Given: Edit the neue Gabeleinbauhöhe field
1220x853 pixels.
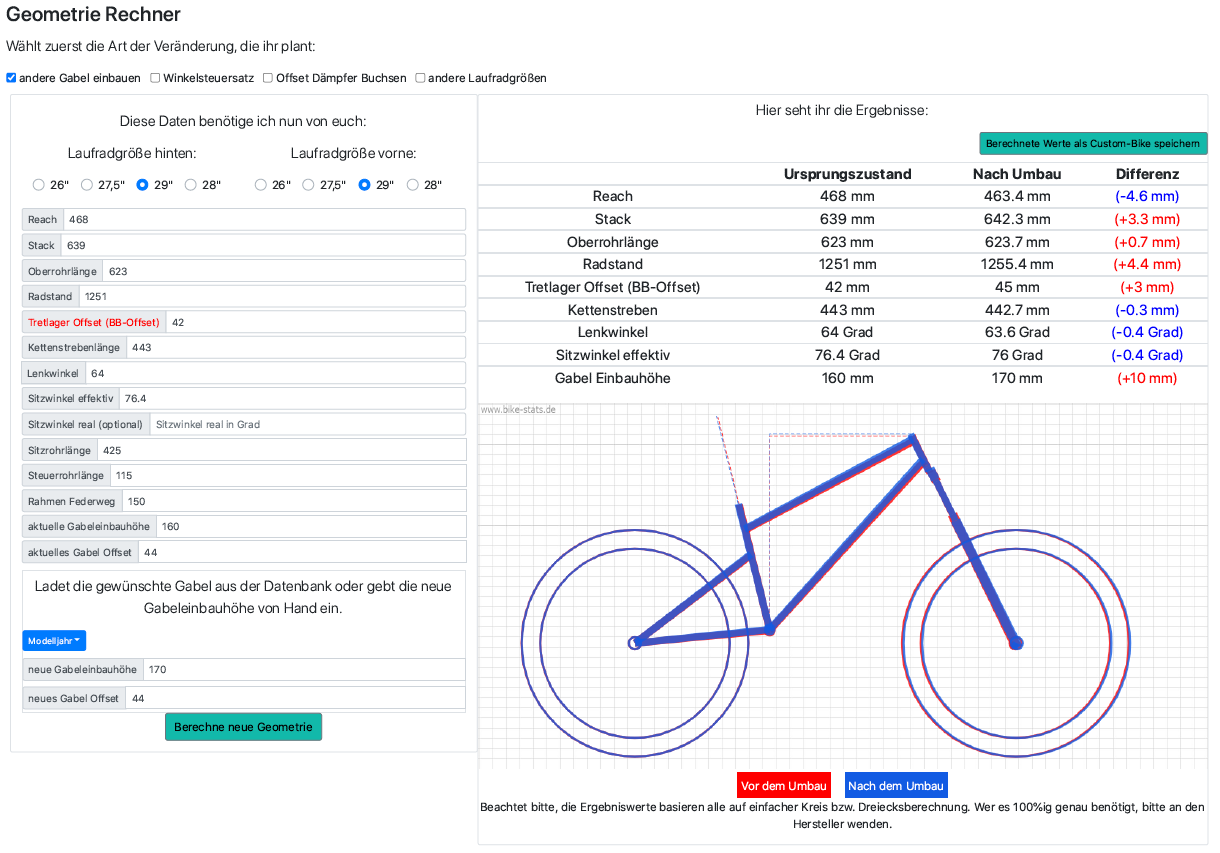Looking at the screenshot, I should pos(304,670).
